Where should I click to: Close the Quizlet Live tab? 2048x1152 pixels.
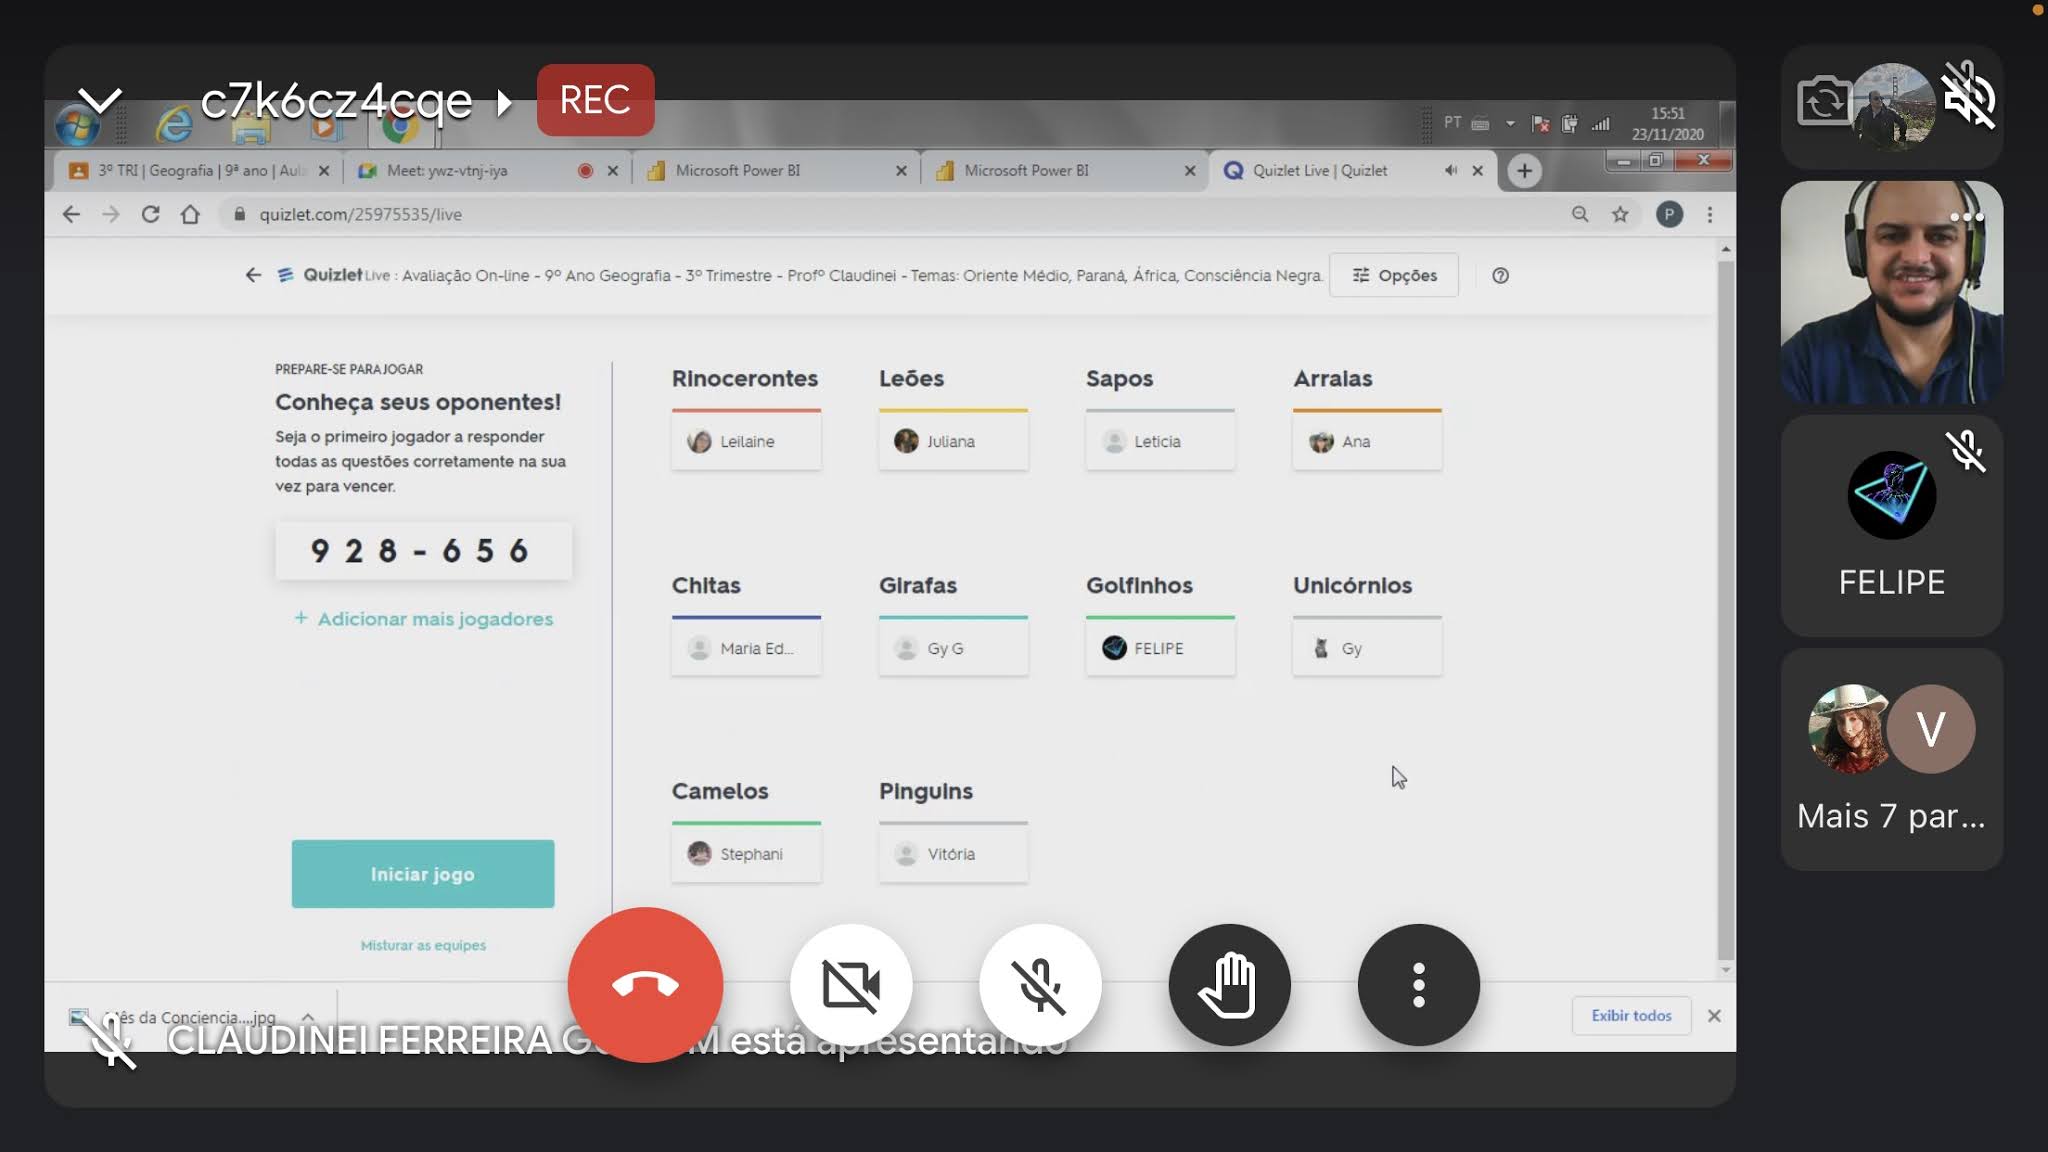point(1477,171)
